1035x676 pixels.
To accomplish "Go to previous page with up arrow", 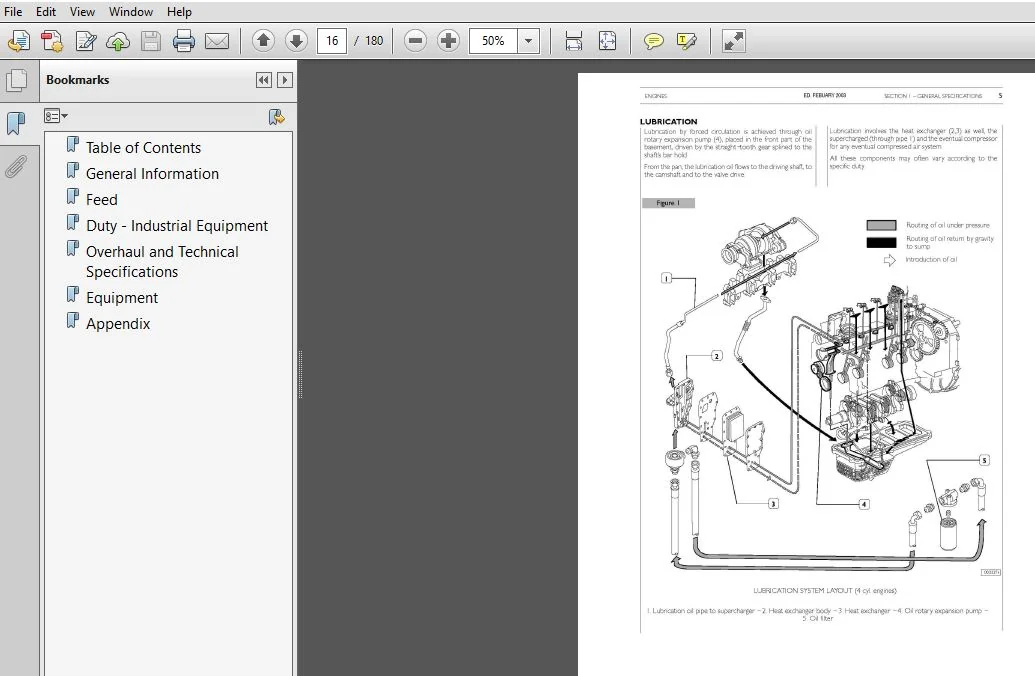I will pos(263,41).
